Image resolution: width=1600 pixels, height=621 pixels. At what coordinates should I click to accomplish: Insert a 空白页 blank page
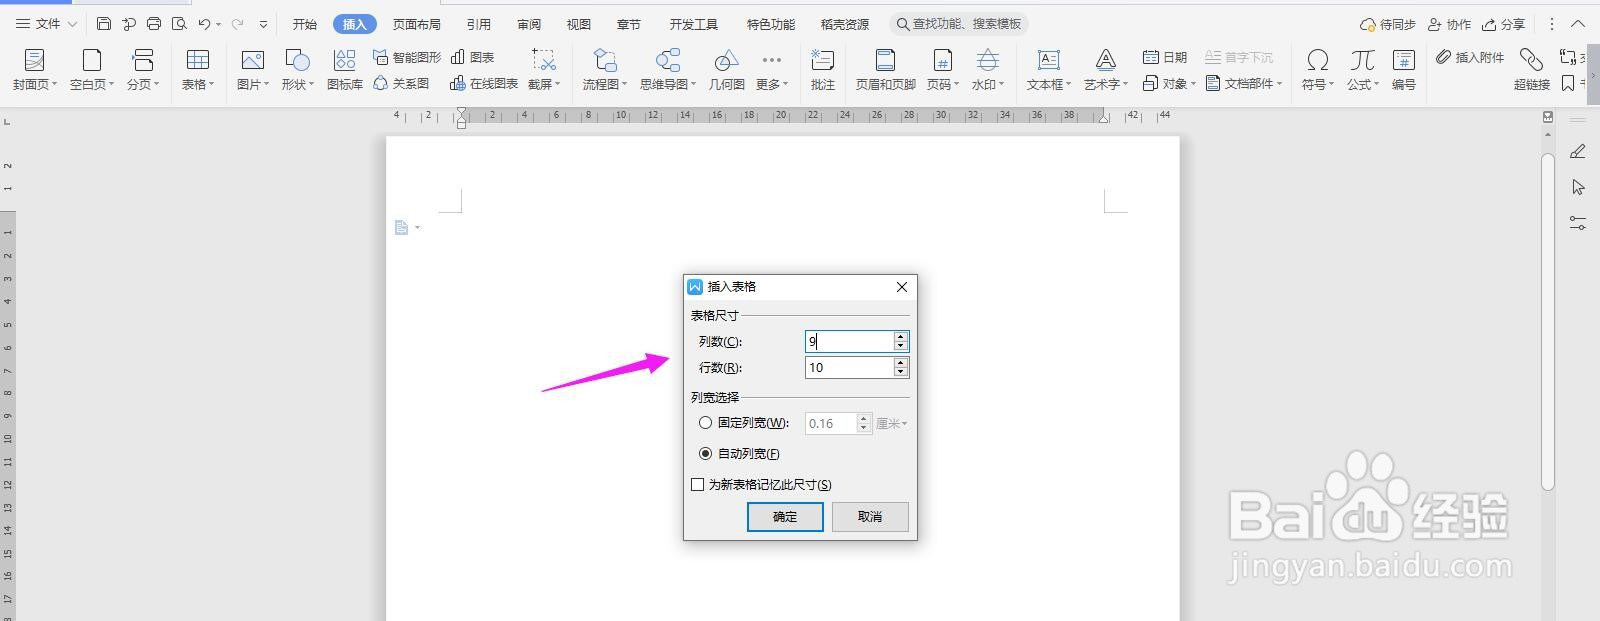coord(92,70)
